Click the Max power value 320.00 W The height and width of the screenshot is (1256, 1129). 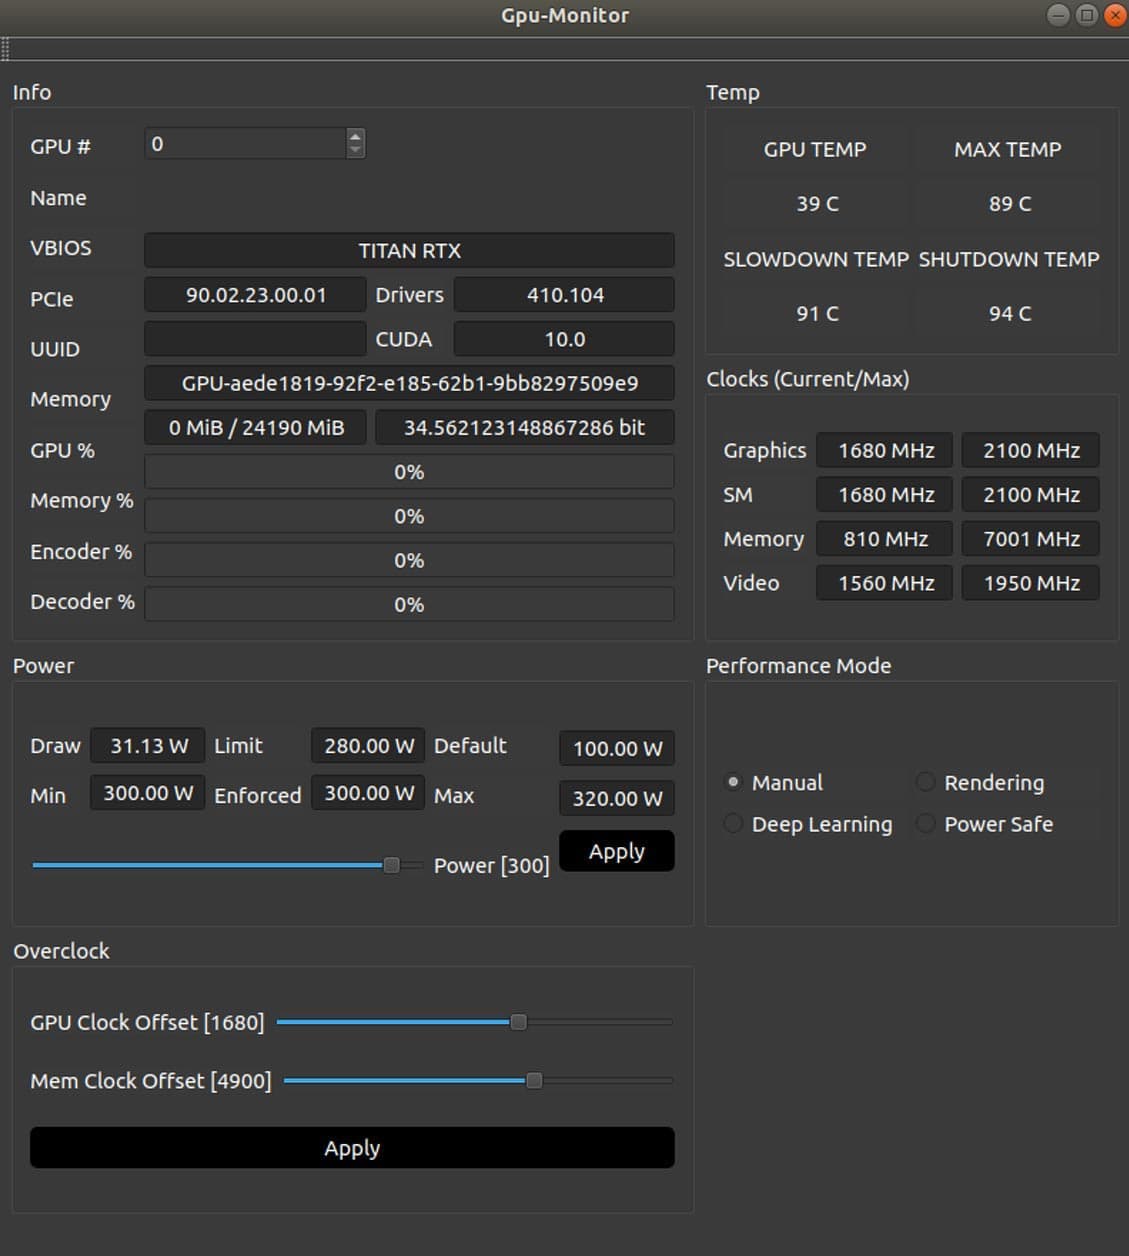click(x=617, y=798)
